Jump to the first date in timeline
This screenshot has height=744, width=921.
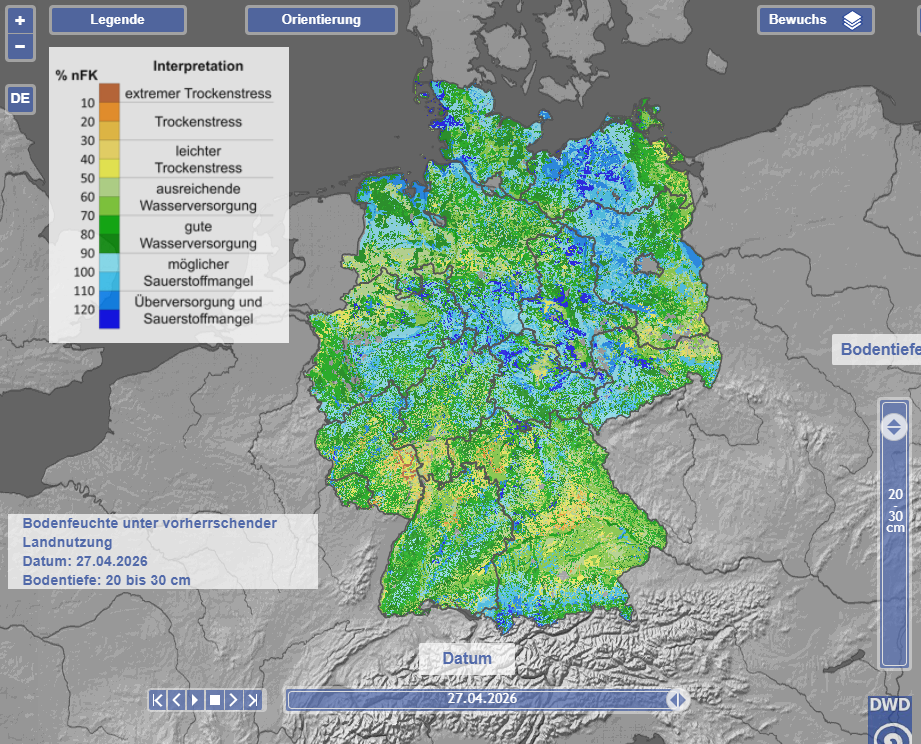[157, 700]
